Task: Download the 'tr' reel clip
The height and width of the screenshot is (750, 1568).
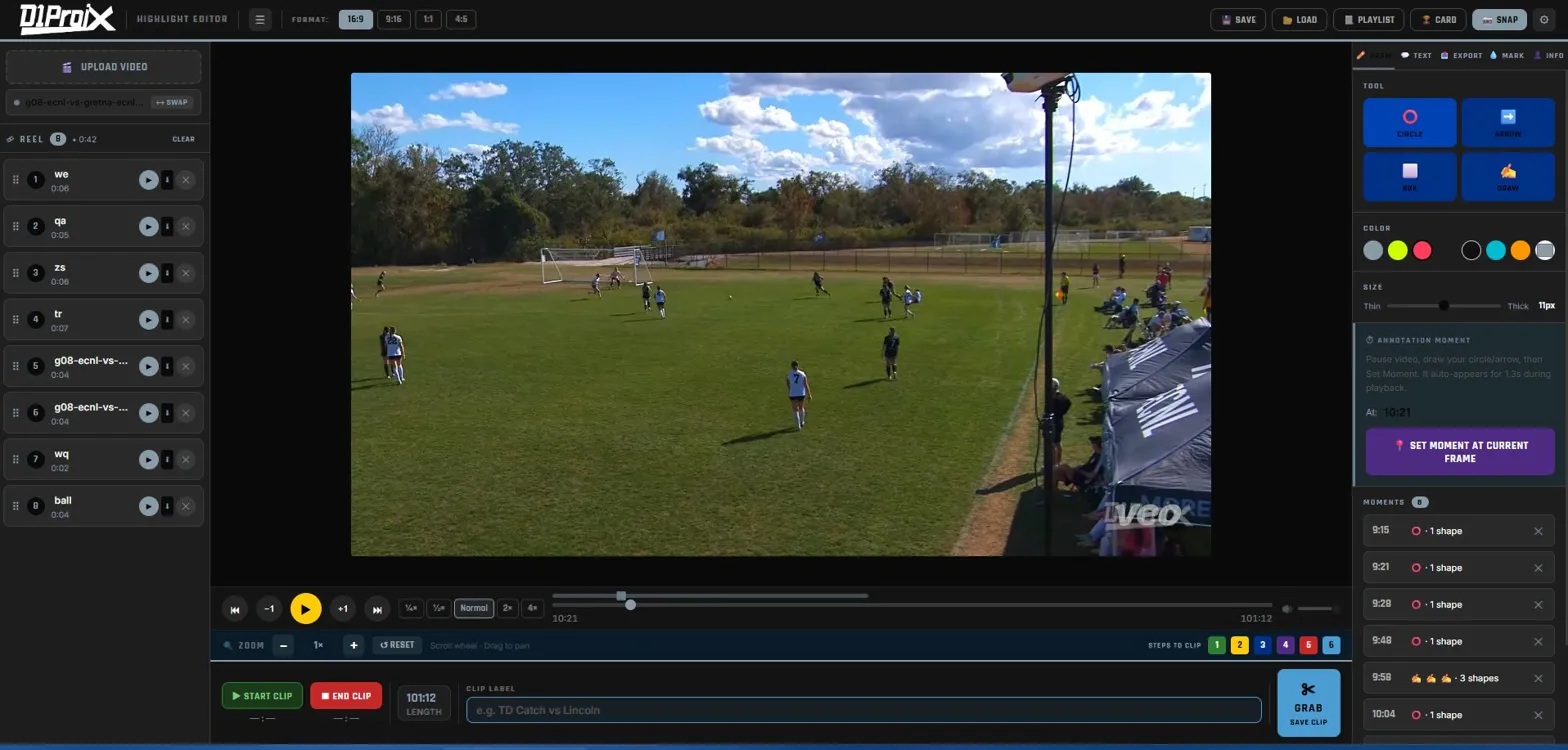Action: coord(167,320)
